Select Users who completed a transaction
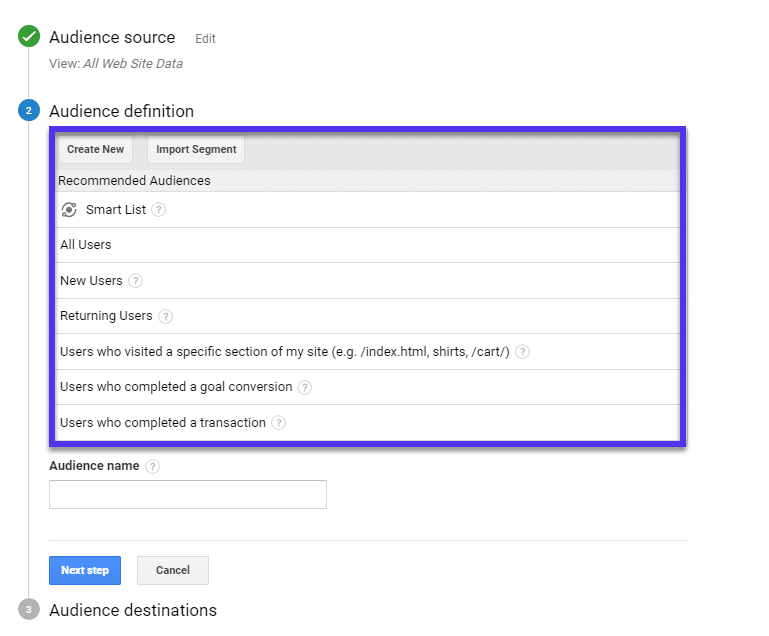This screenshot has width=769, height=636. tap(163, 423)
